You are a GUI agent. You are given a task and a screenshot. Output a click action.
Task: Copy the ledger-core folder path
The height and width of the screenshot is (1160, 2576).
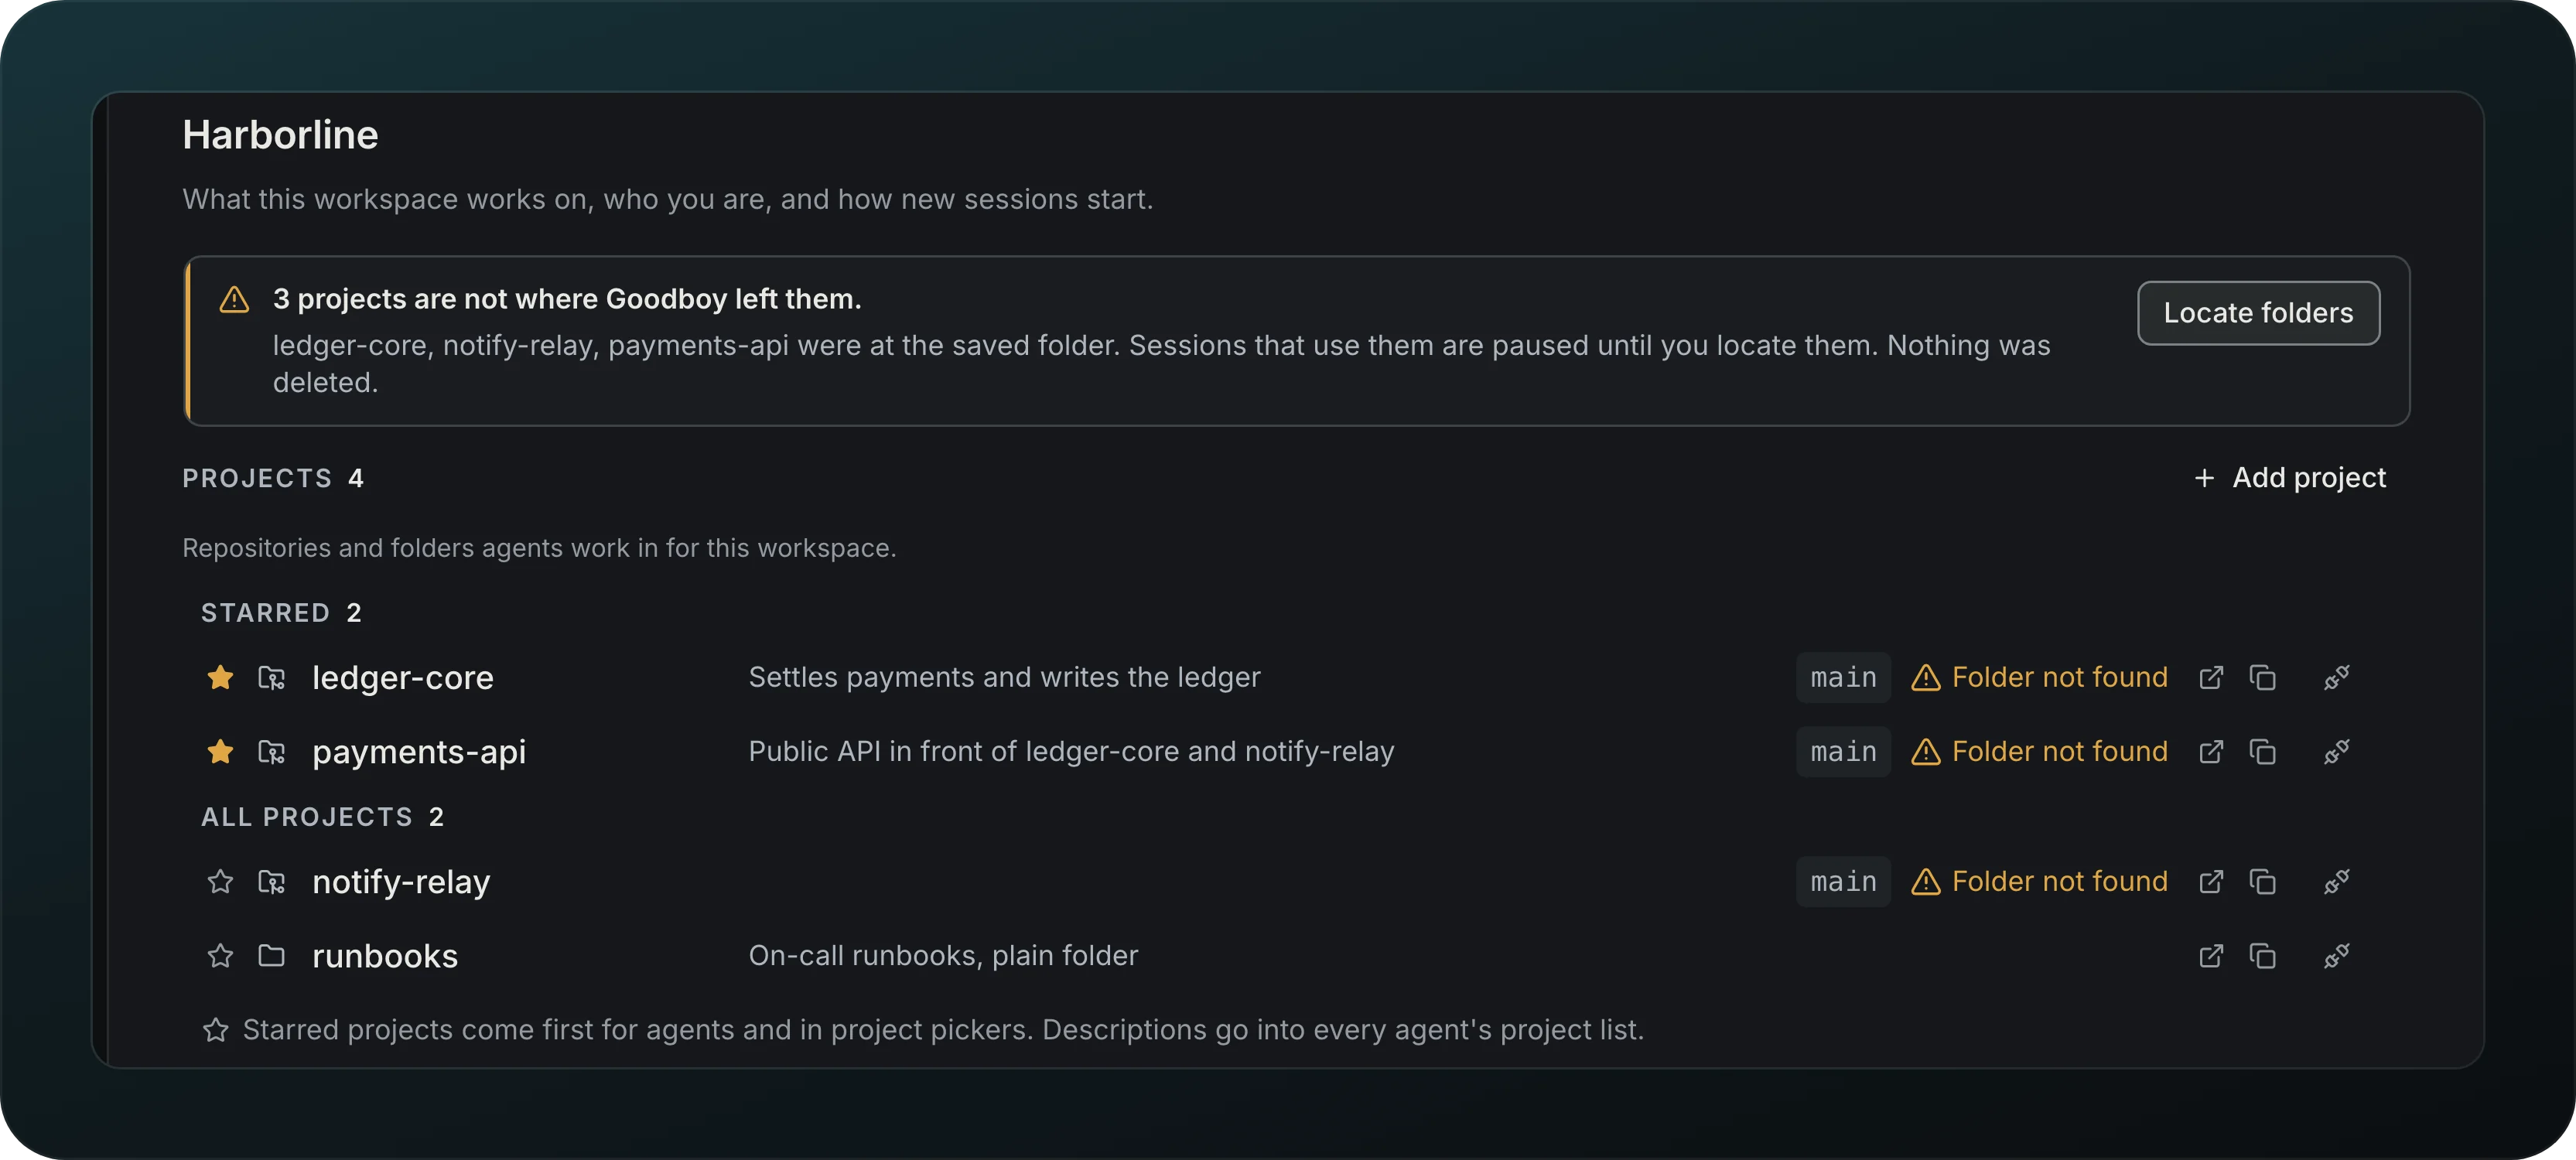click(2262, 677)
